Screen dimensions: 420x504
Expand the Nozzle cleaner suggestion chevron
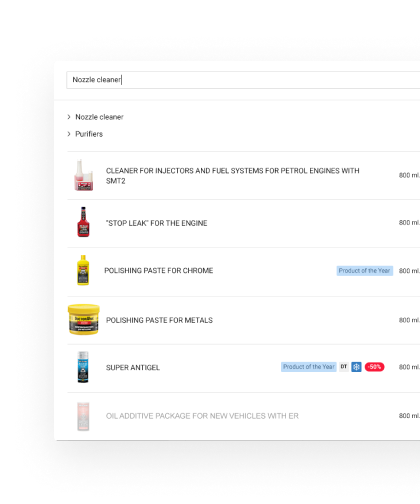point(69,117)
